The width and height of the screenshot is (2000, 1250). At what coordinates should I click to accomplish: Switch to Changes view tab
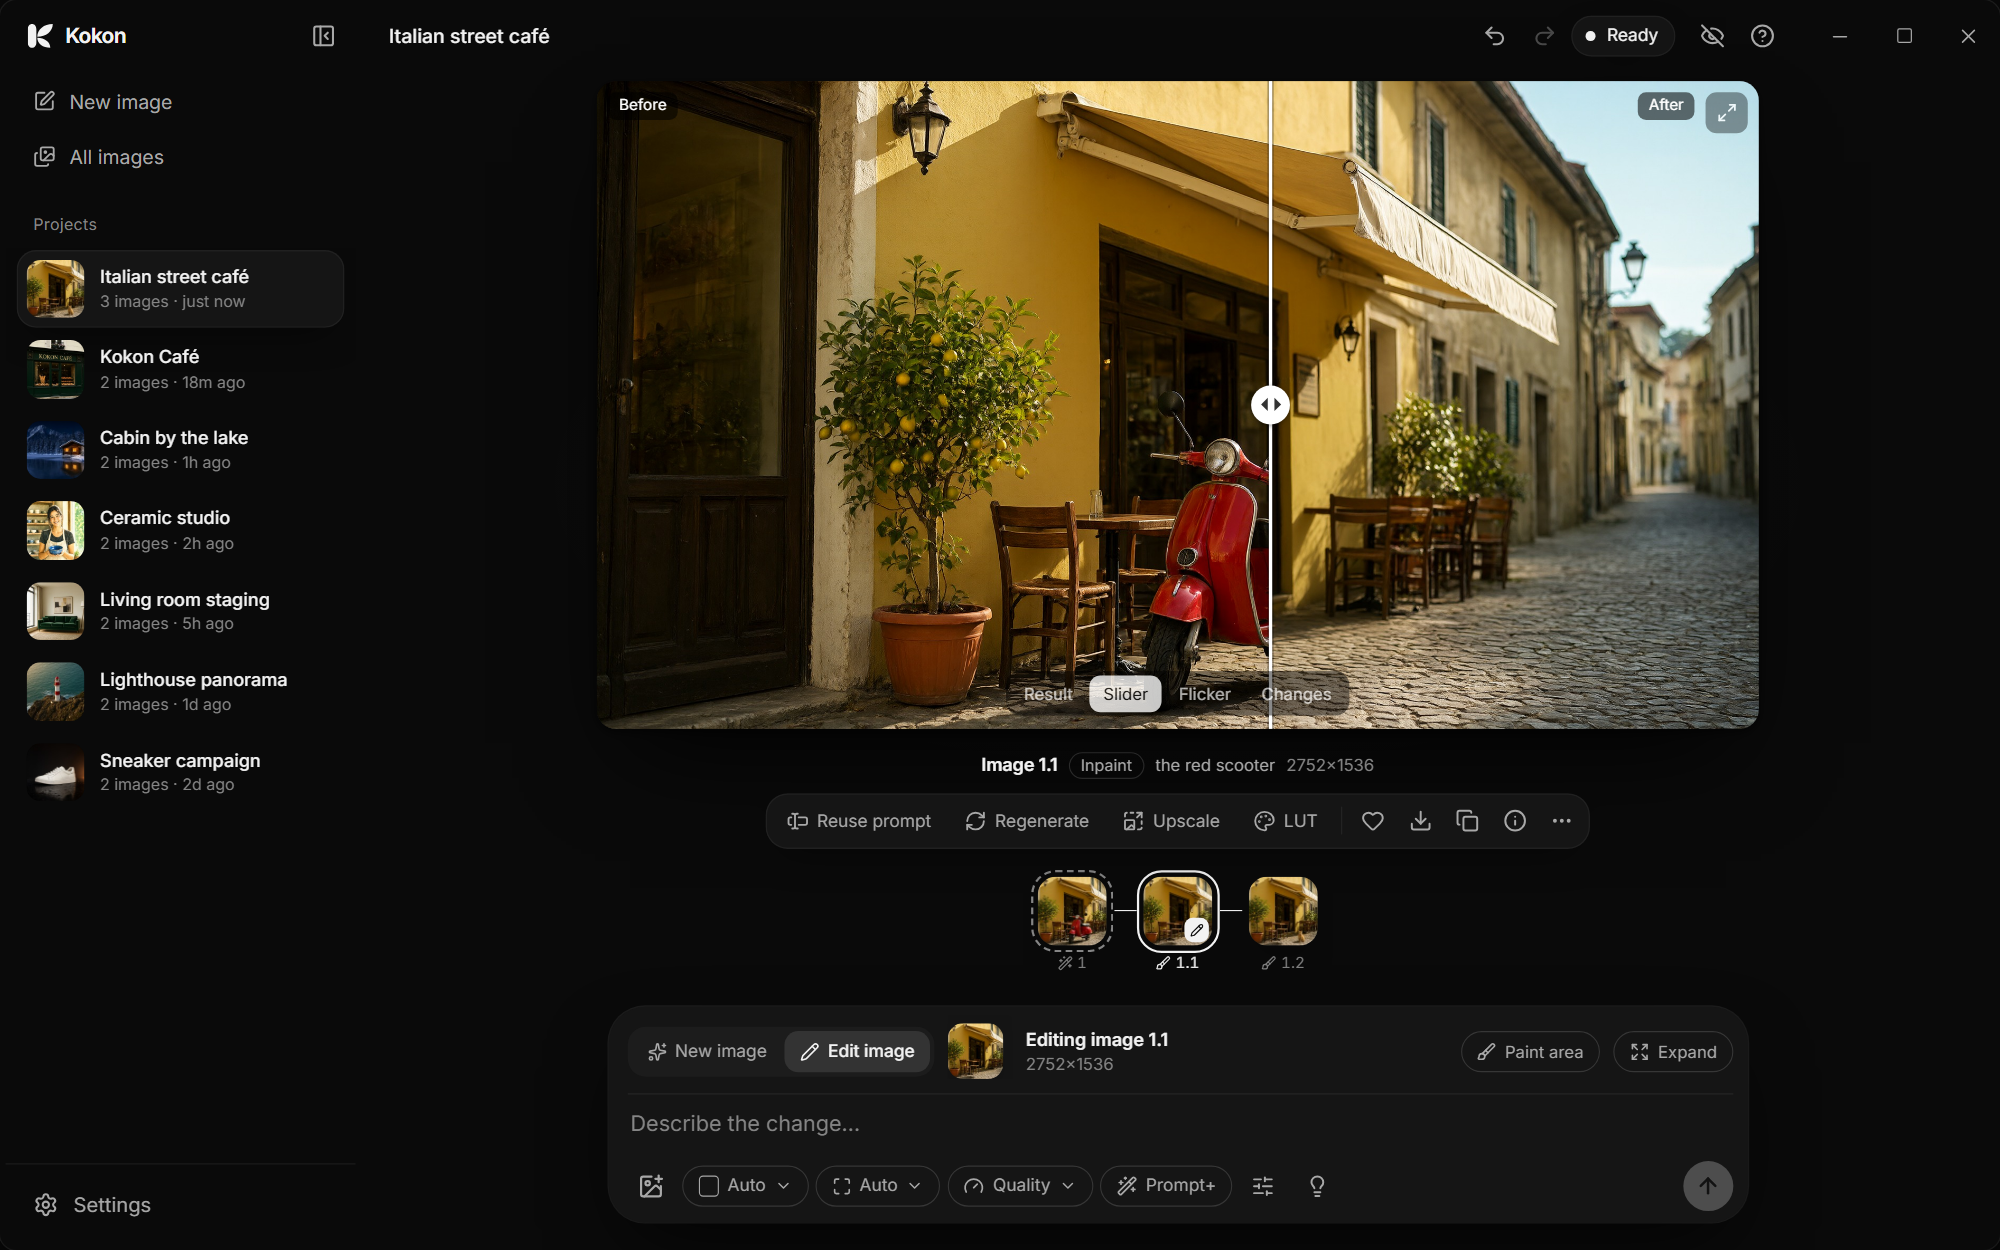pyautogui.click(x=1296, y=694)
